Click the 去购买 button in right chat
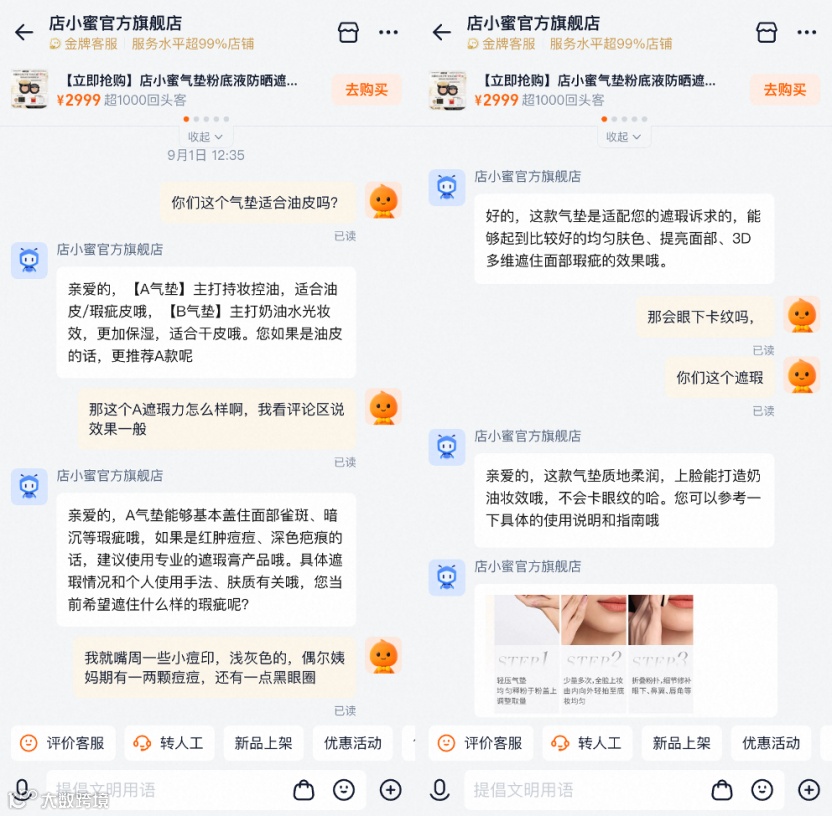Screen dimensions: 832x816 (784, 90)
